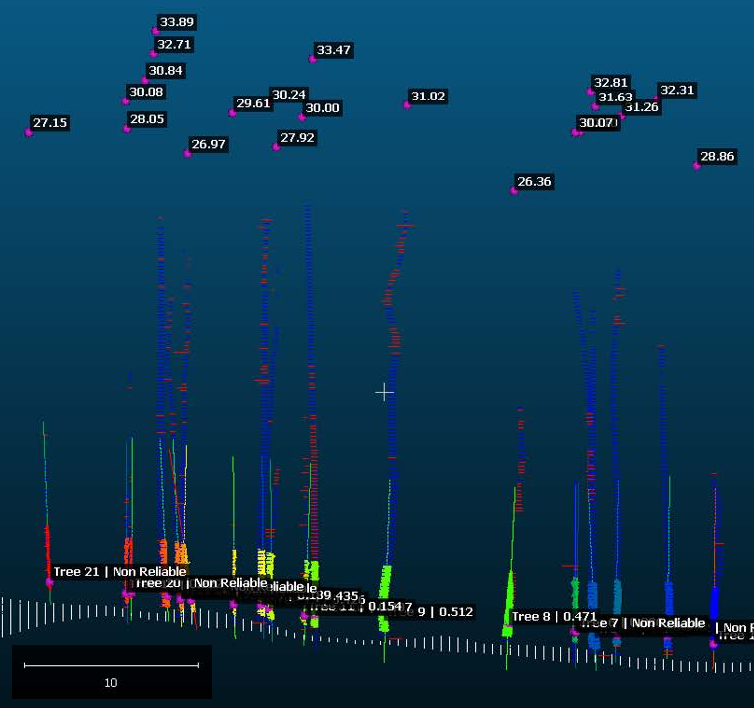Screen dimensions: 754x708
Task: Click the magenta marker beside label 30.00
Action: 301,116
